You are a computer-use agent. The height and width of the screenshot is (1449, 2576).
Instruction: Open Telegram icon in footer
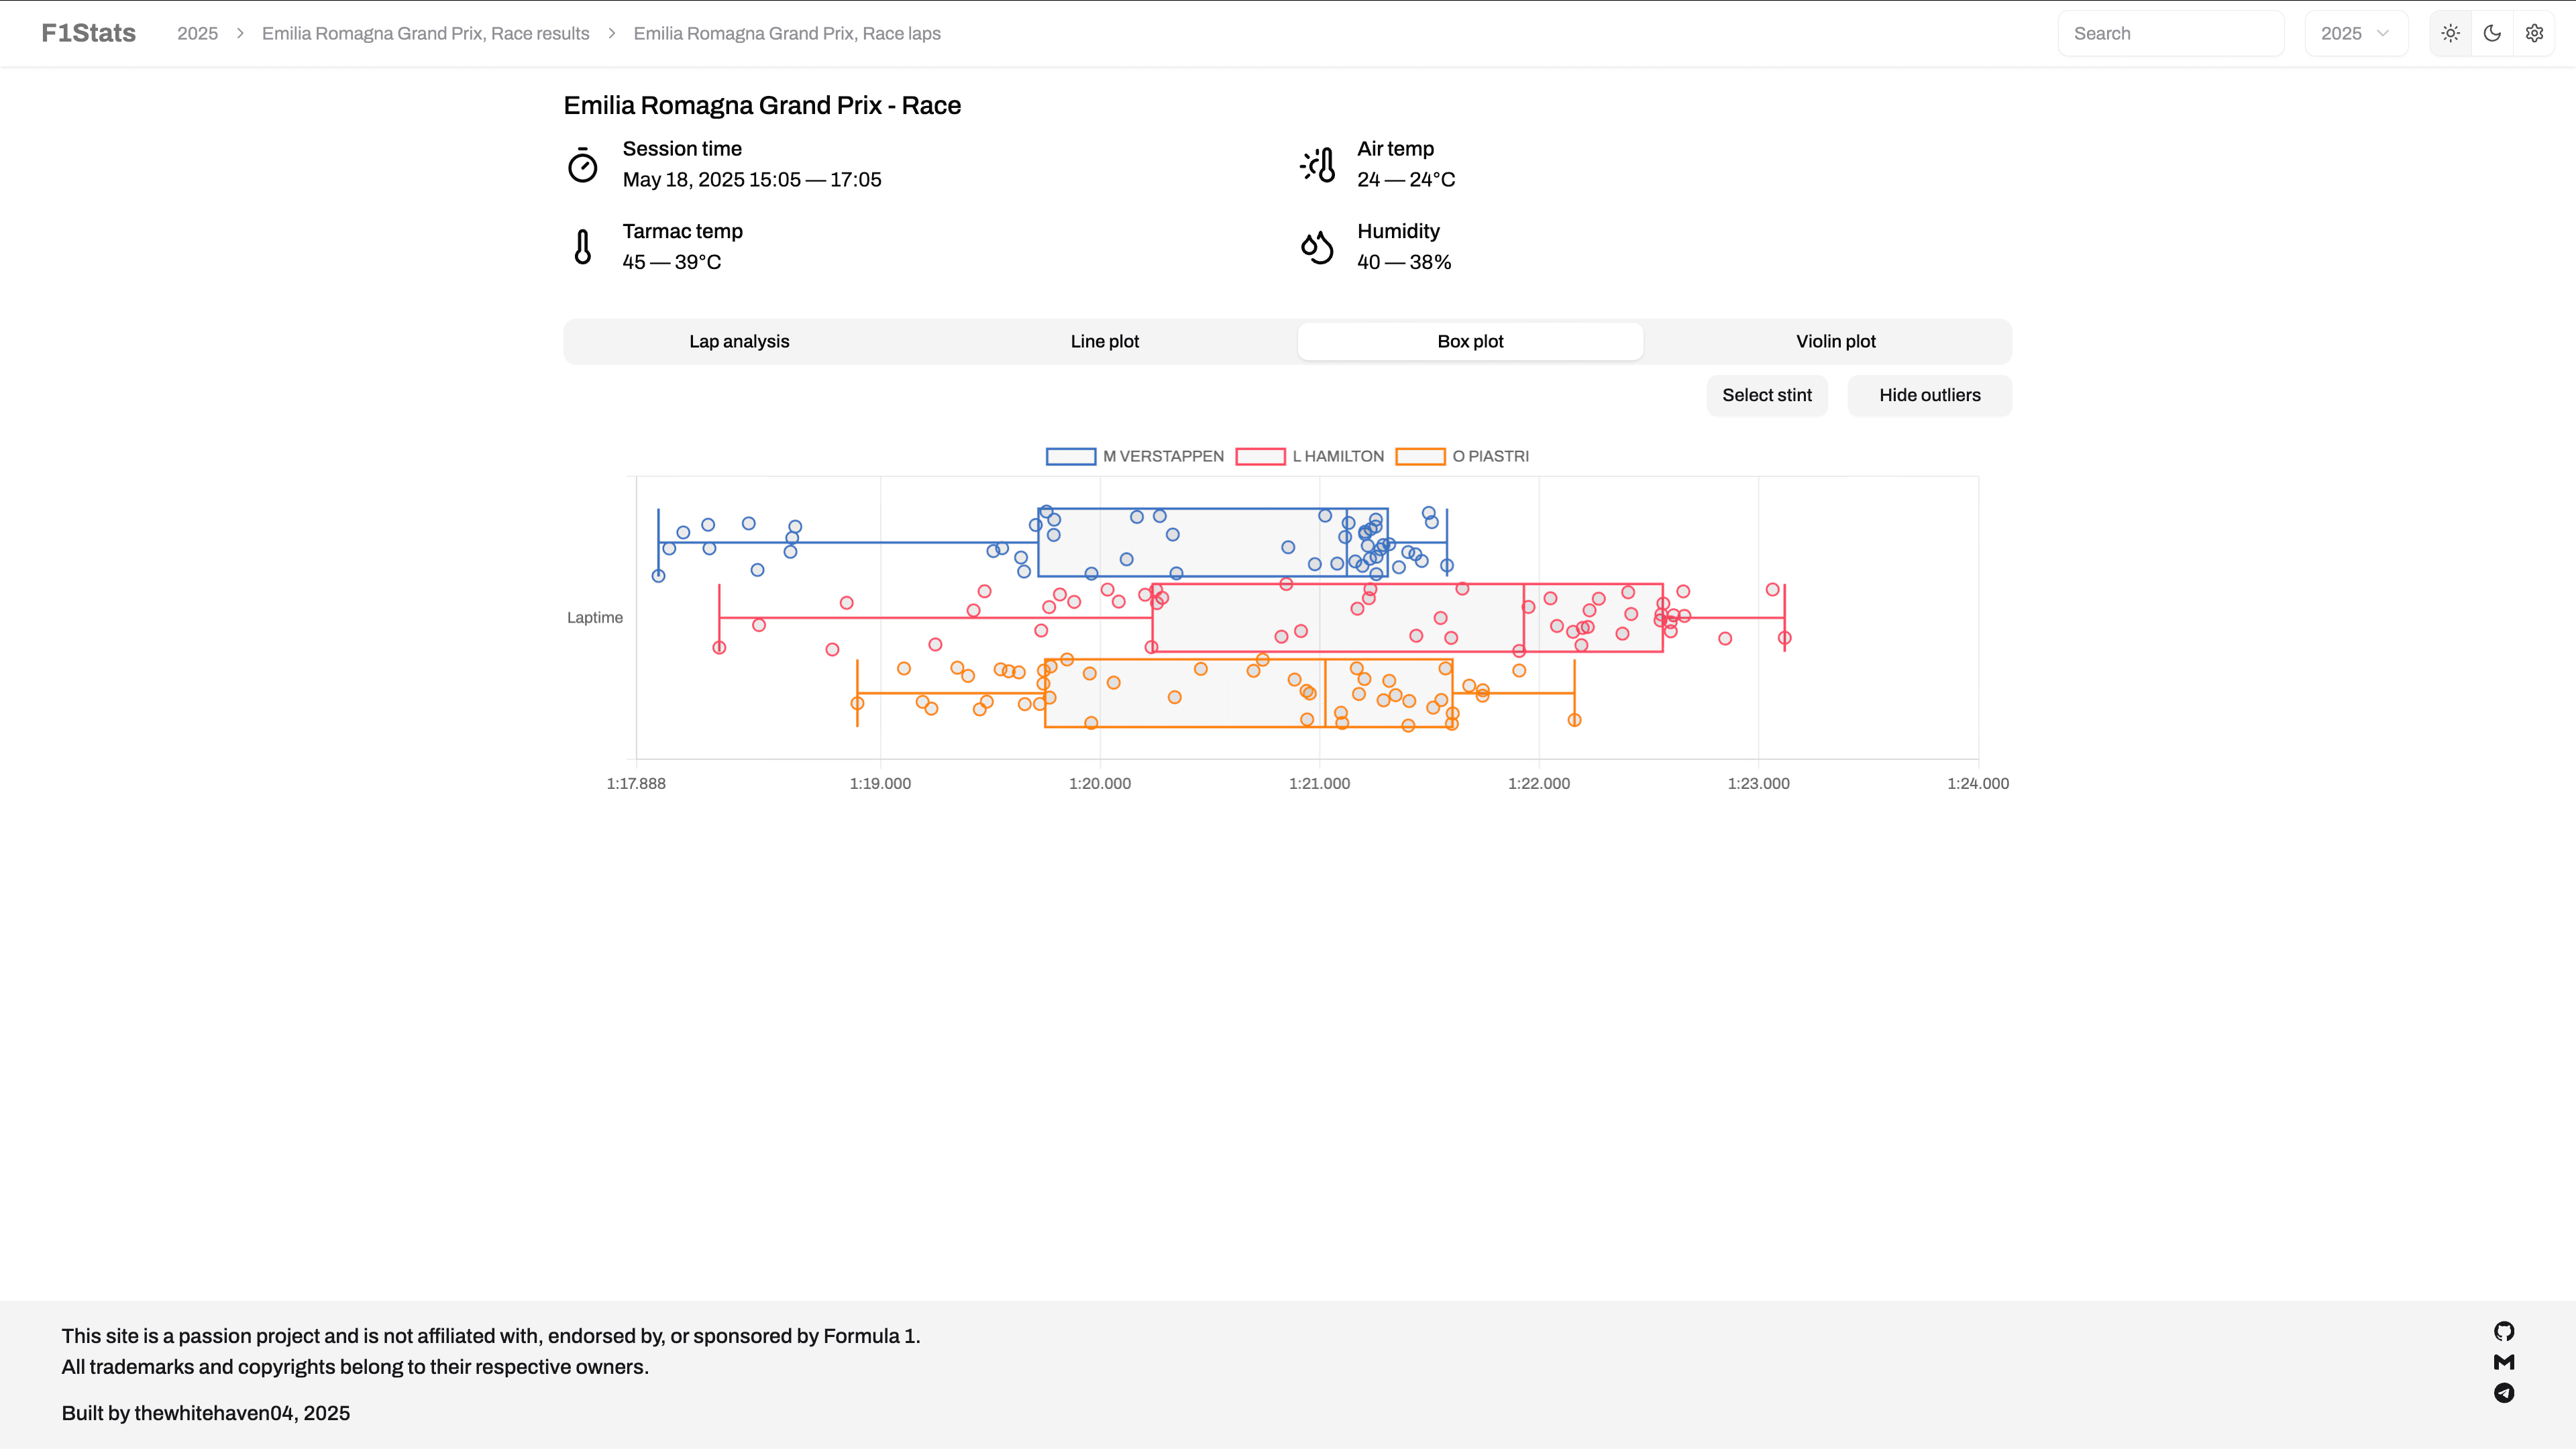(x=2504, y=1393)
